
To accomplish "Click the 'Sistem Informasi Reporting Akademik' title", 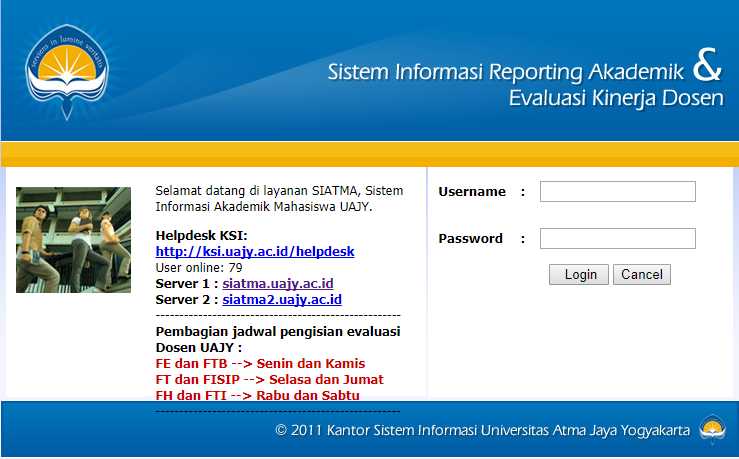I will (x=506, y=73).
